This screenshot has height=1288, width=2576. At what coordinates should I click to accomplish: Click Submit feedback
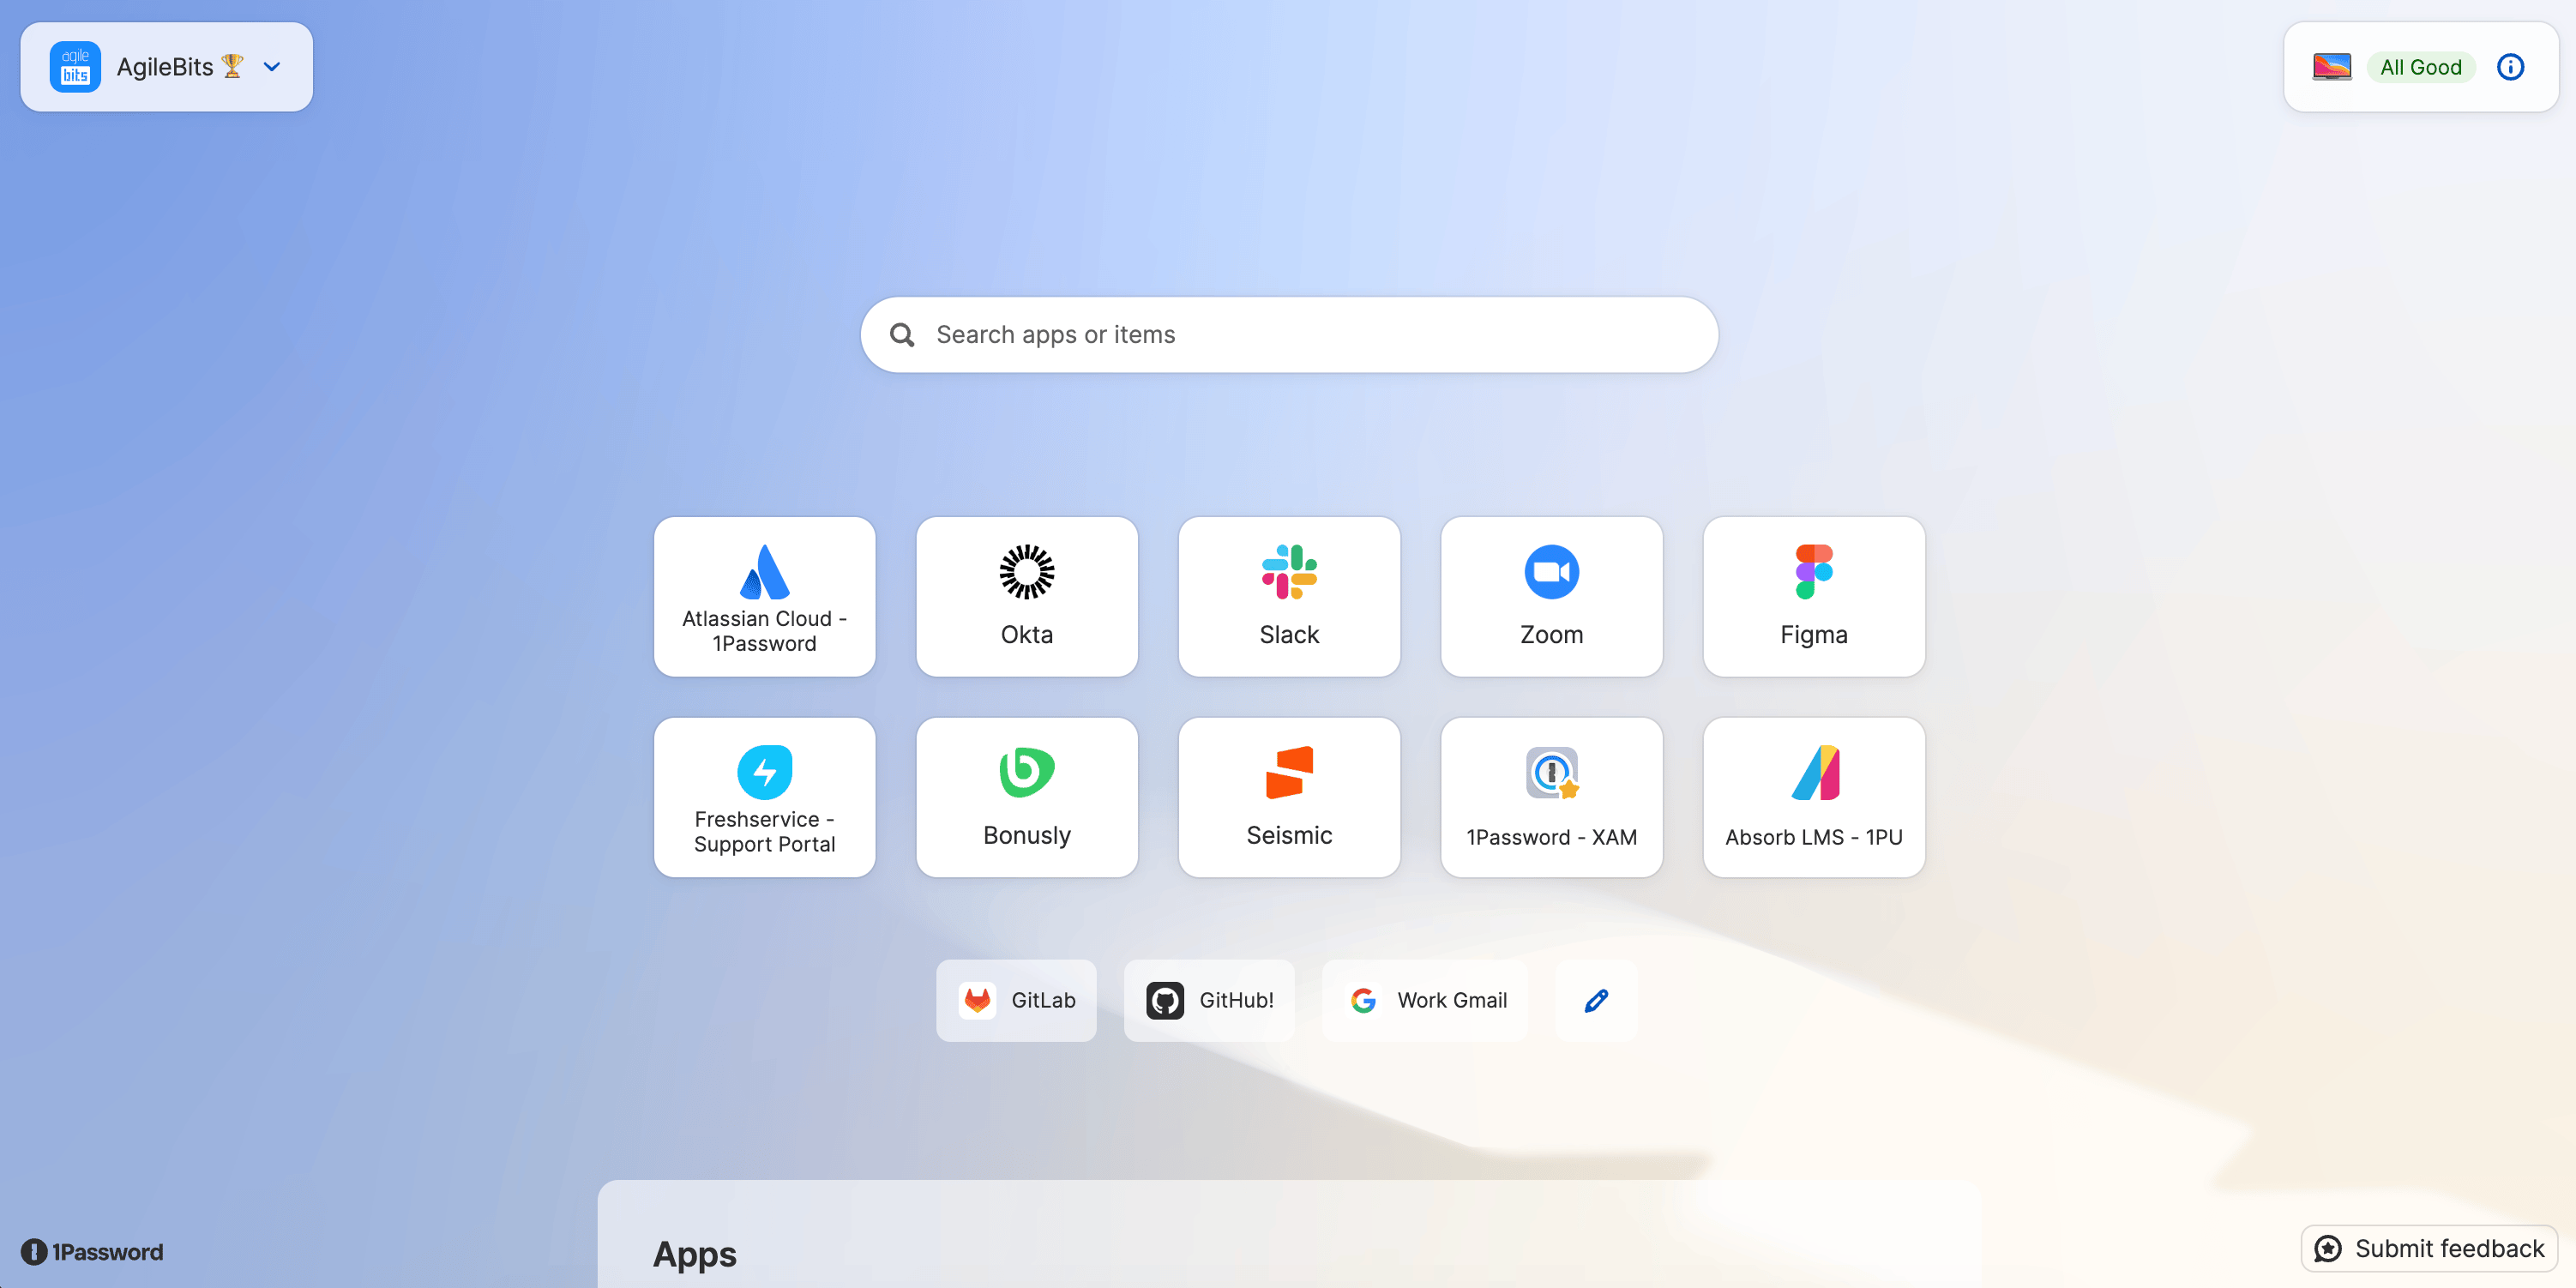pyautogui.click(x=2428, y=1248)
